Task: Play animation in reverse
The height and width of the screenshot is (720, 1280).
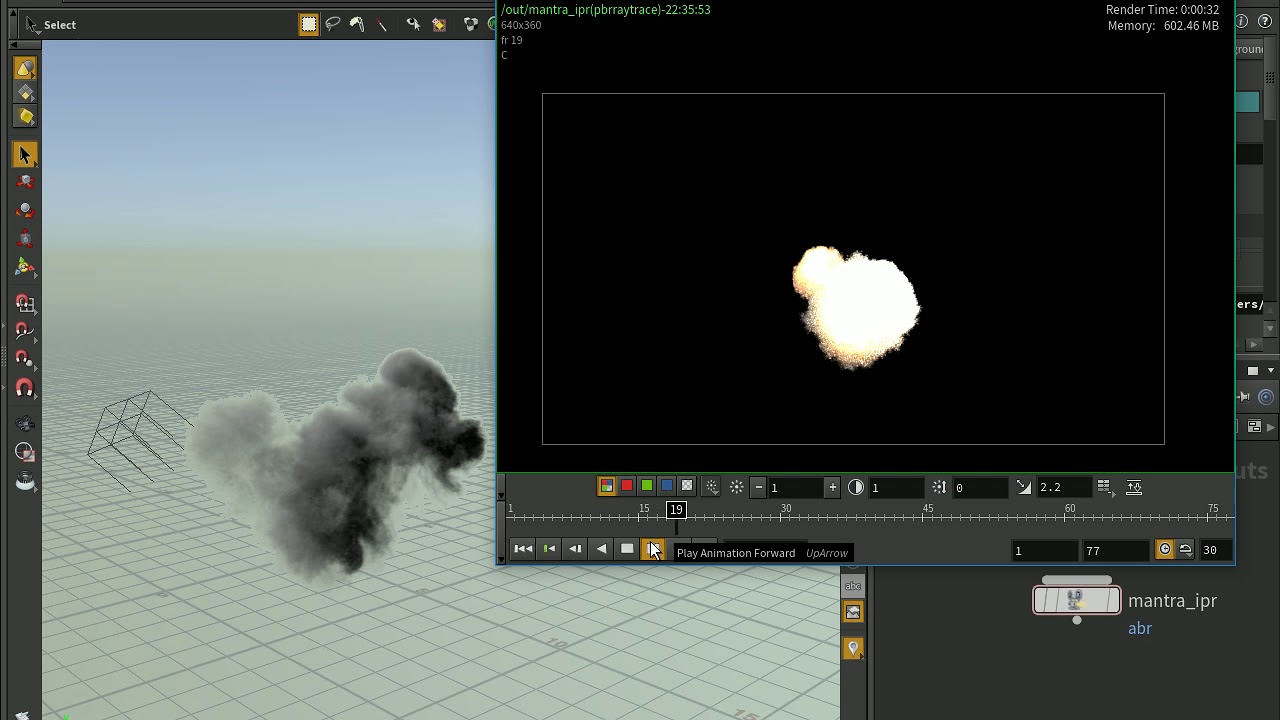Action: pyautogui.click(x=601, y=549)
